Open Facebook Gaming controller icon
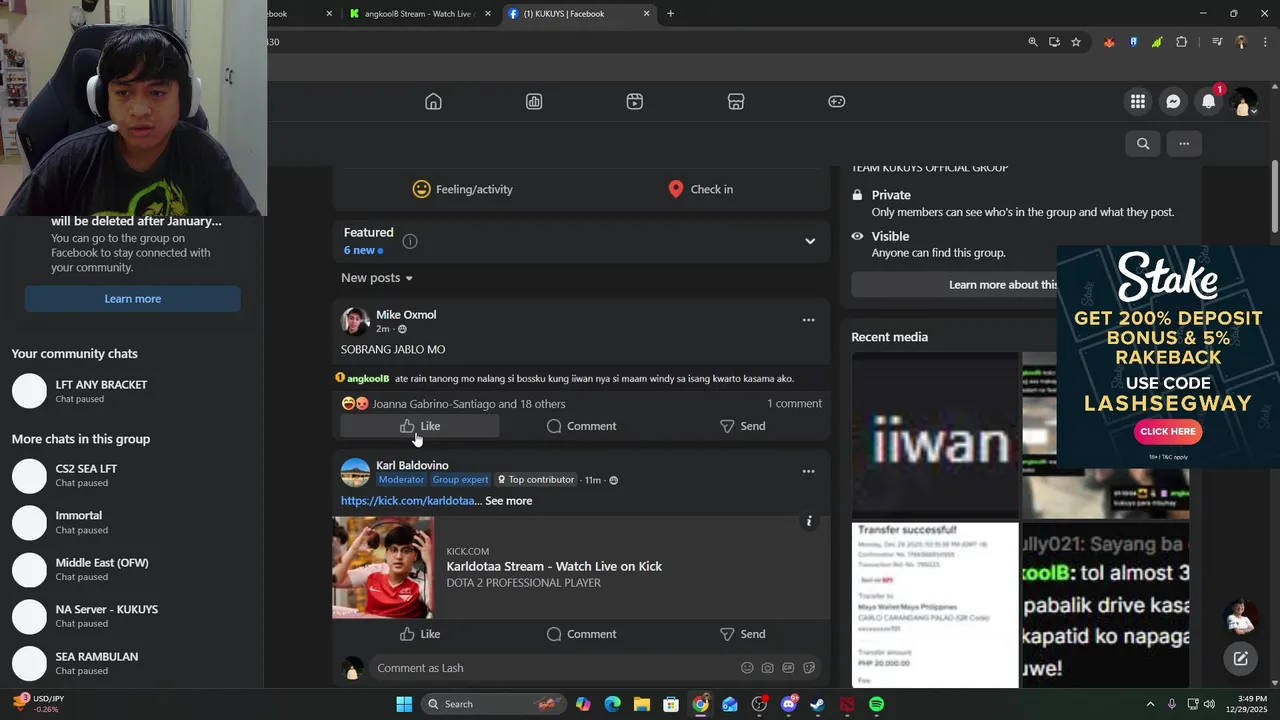The height and width of the screenshot is (720, 1280). coord(837,101)
